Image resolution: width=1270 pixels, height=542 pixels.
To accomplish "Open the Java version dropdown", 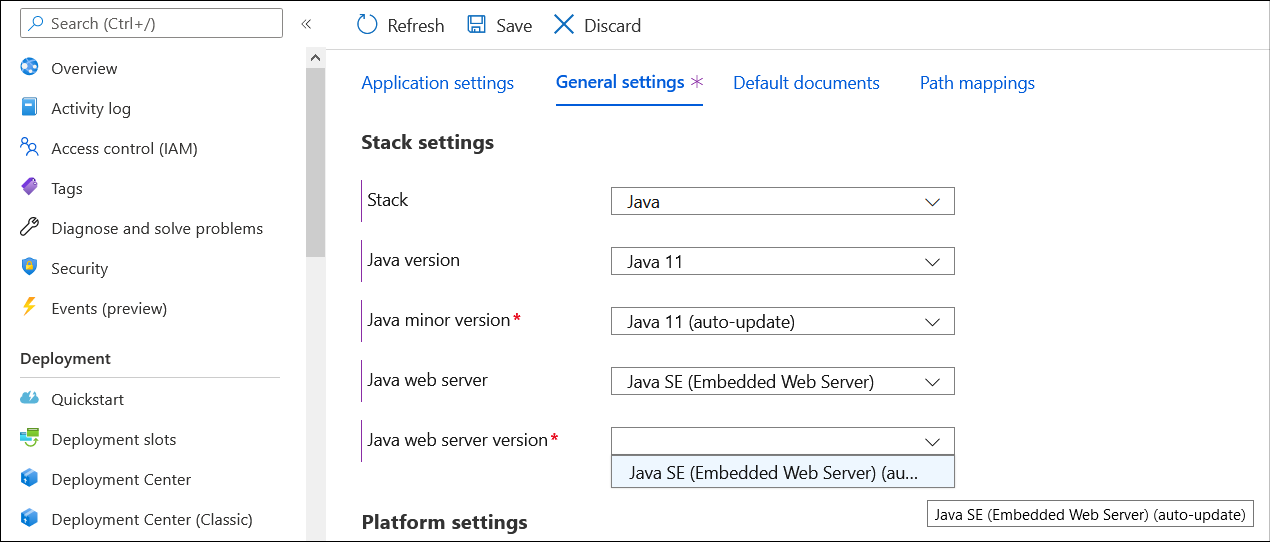I will coord(782,261).
